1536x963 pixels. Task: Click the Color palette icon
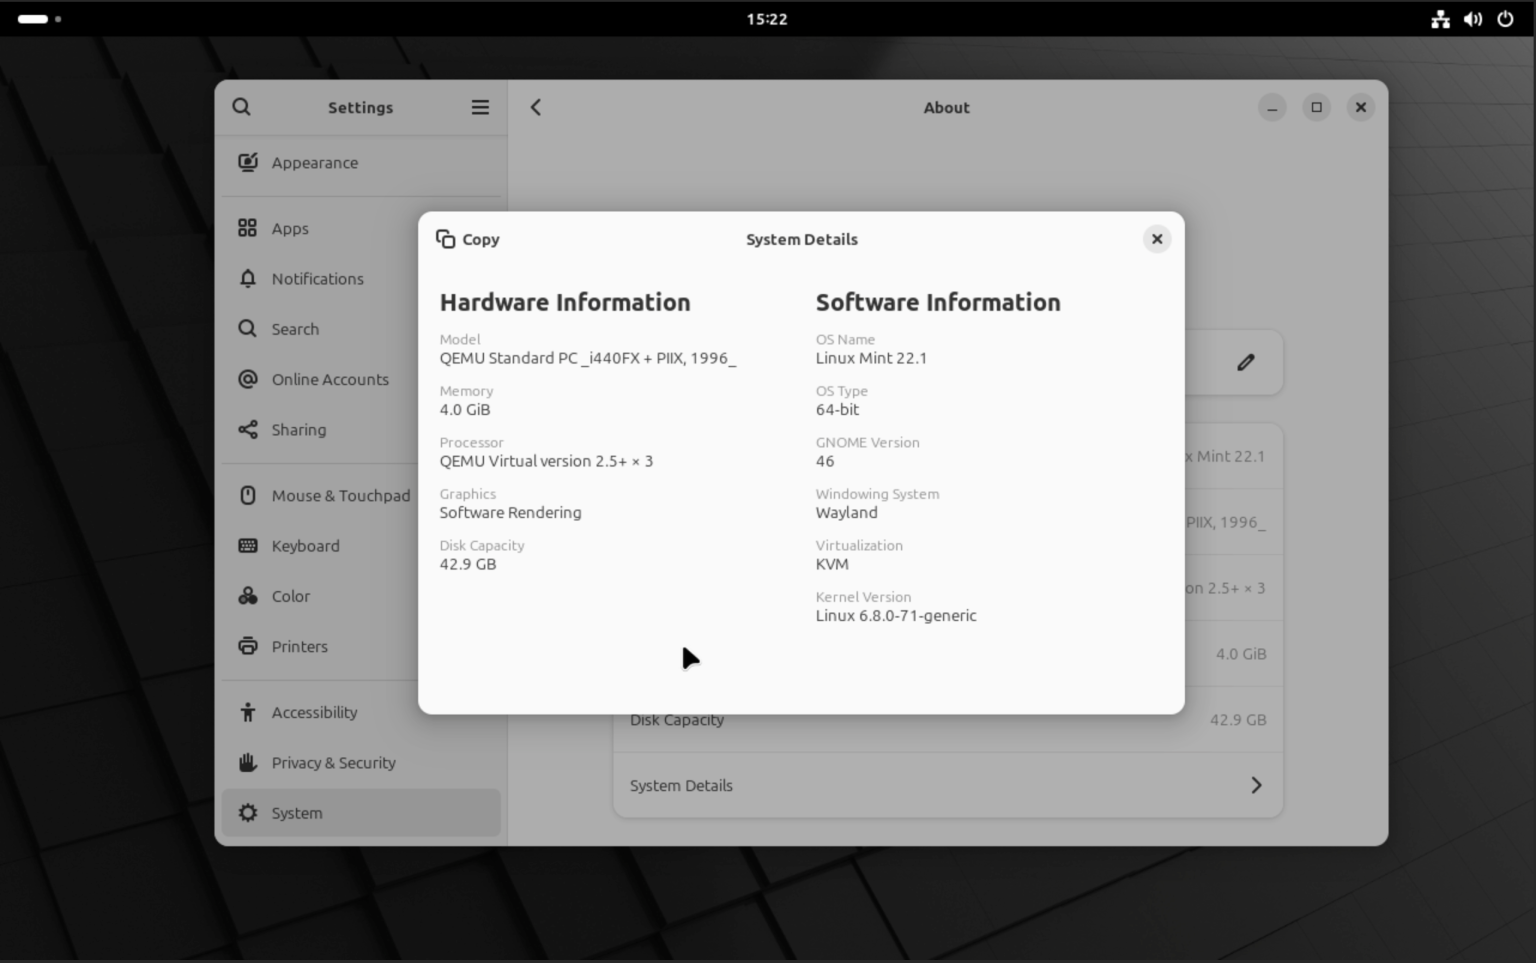point(247,596)
